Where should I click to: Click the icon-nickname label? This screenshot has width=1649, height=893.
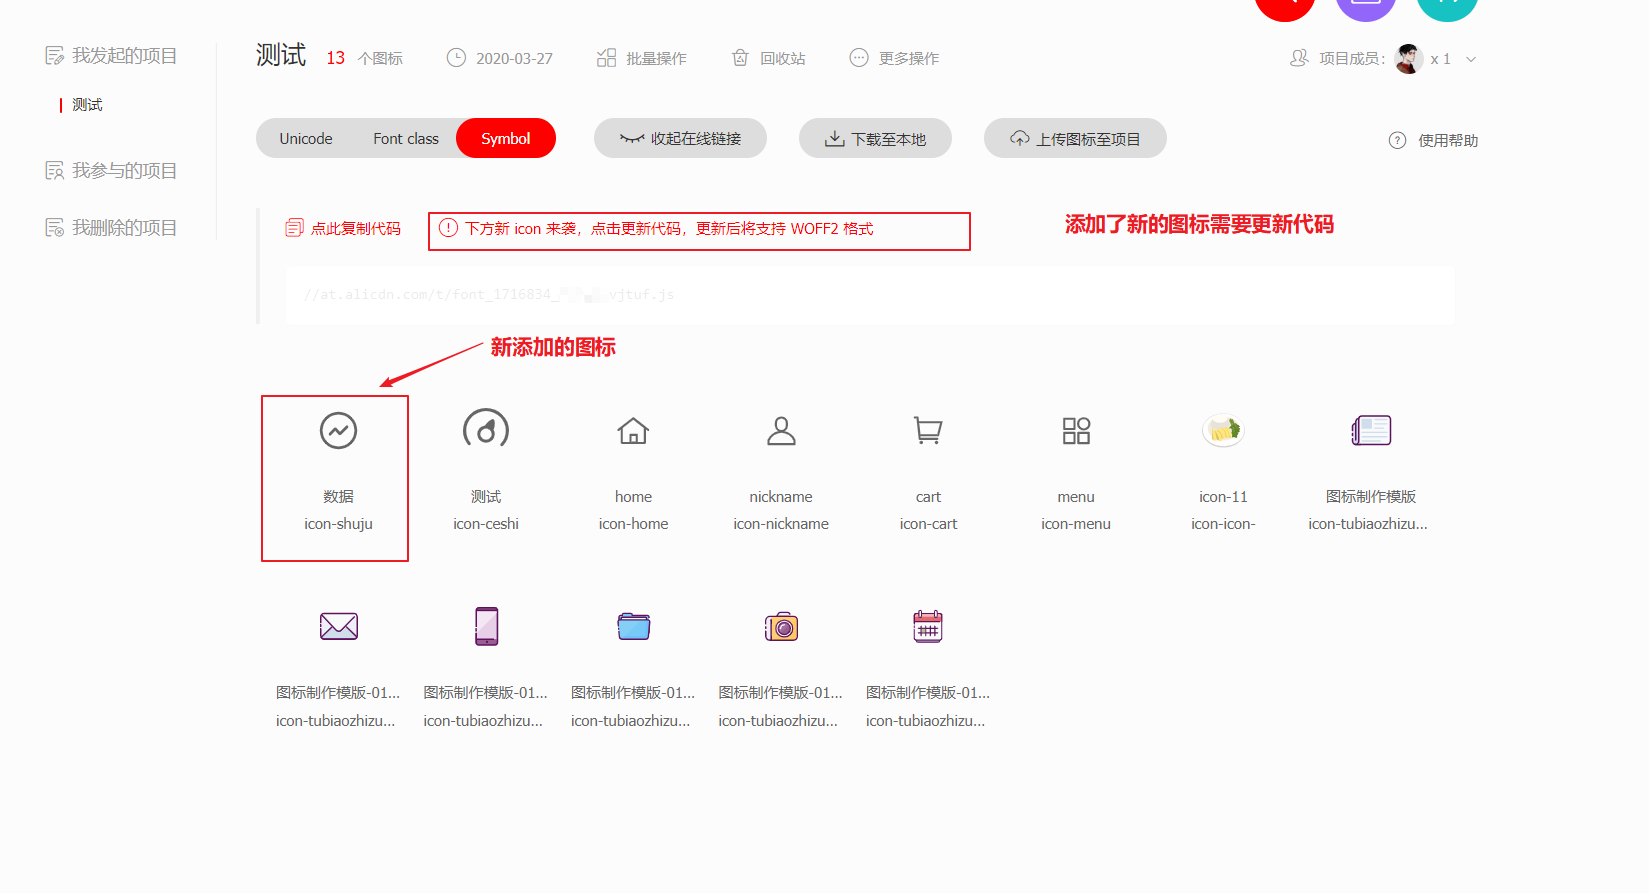click(x=781, y=524)
